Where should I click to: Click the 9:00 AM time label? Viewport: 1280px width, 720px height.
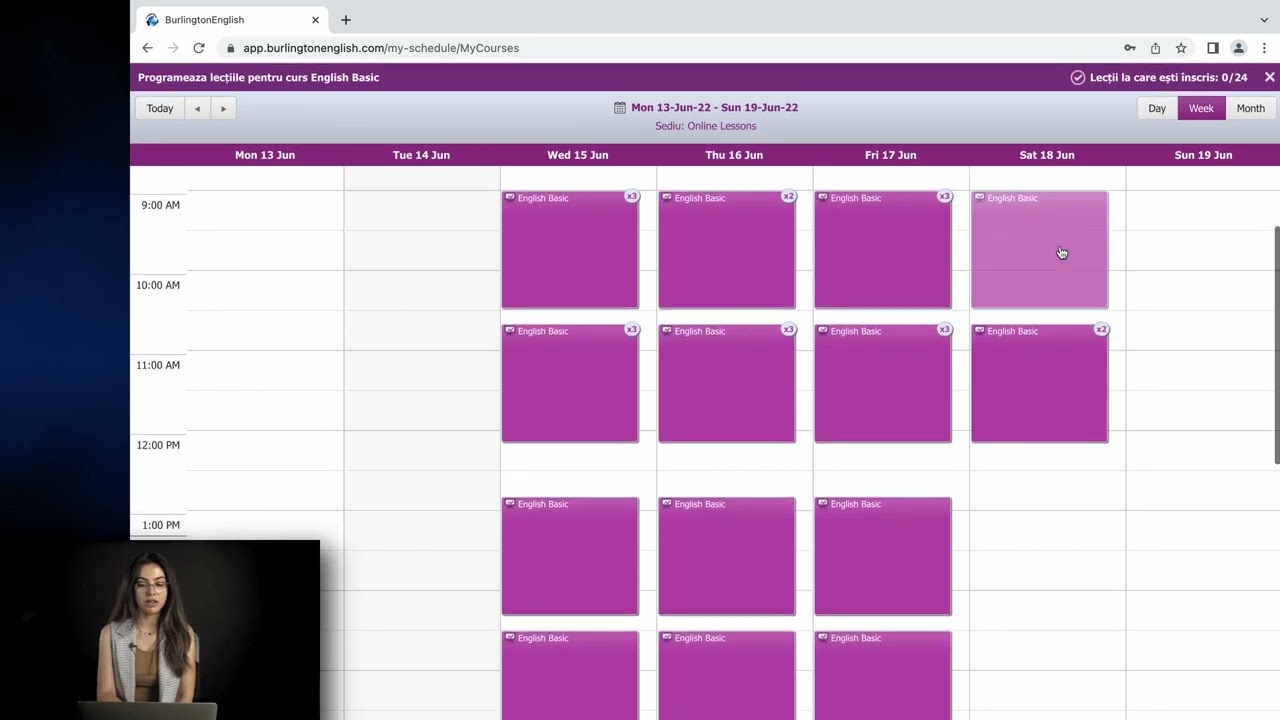point(160,205)
